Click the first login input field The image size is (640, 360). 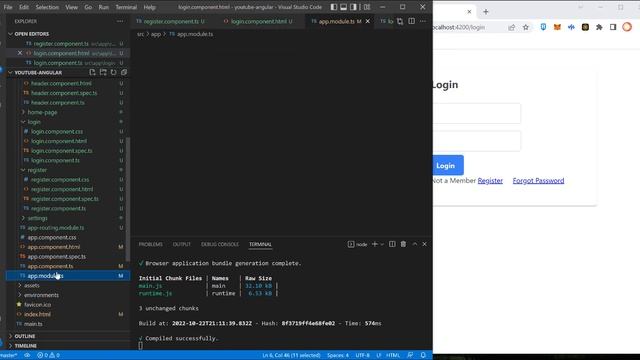click(x=477, y=113)
